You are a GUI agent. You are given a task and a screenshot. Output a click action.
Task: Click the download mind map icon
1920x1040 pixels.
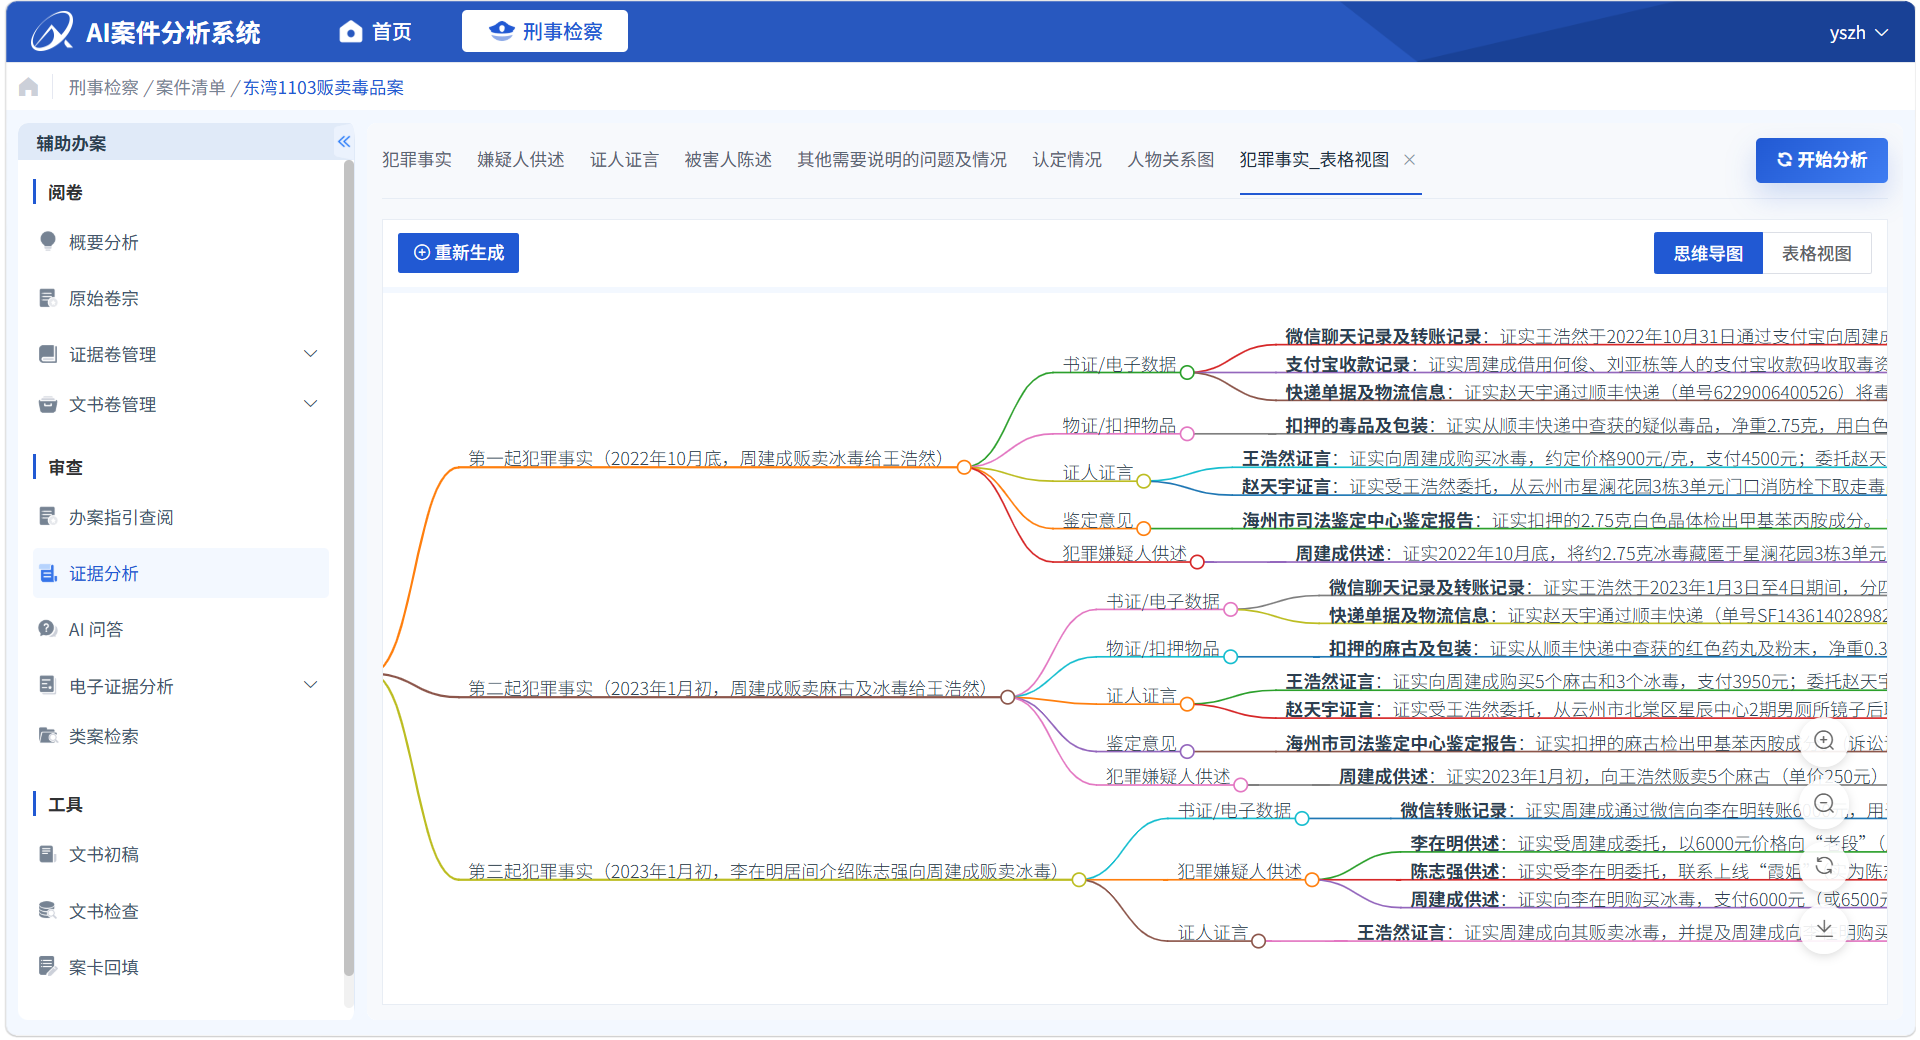coord(1824,929)
